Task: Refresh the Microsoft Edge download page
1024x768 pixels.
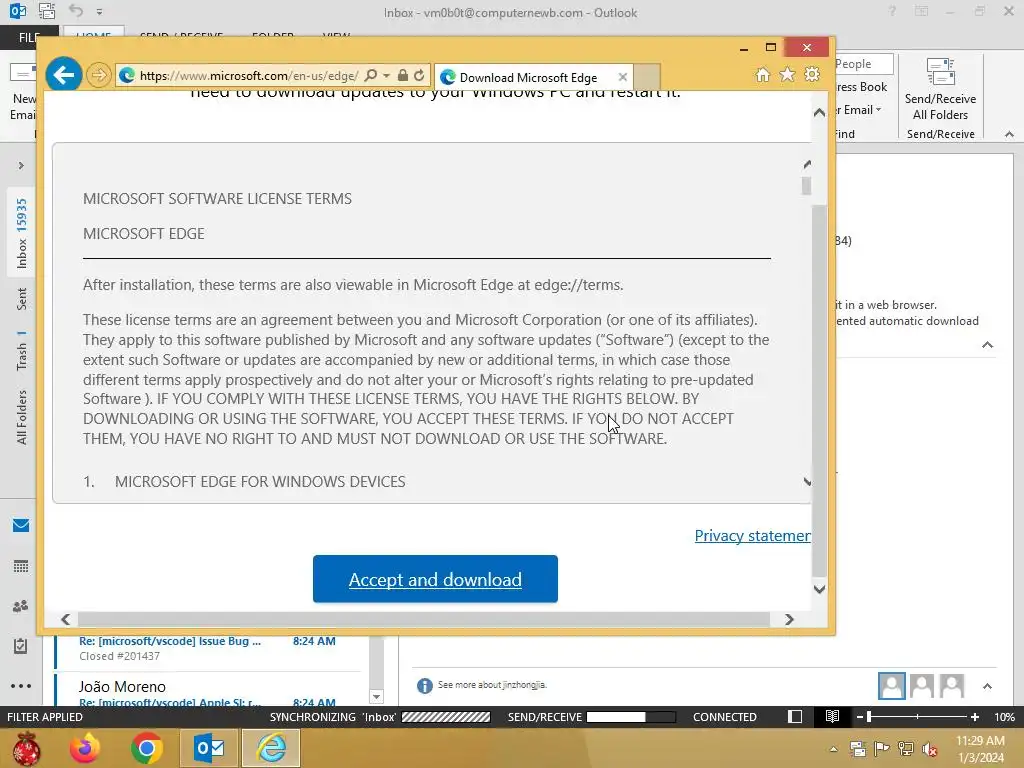Action: coord(419,75)
